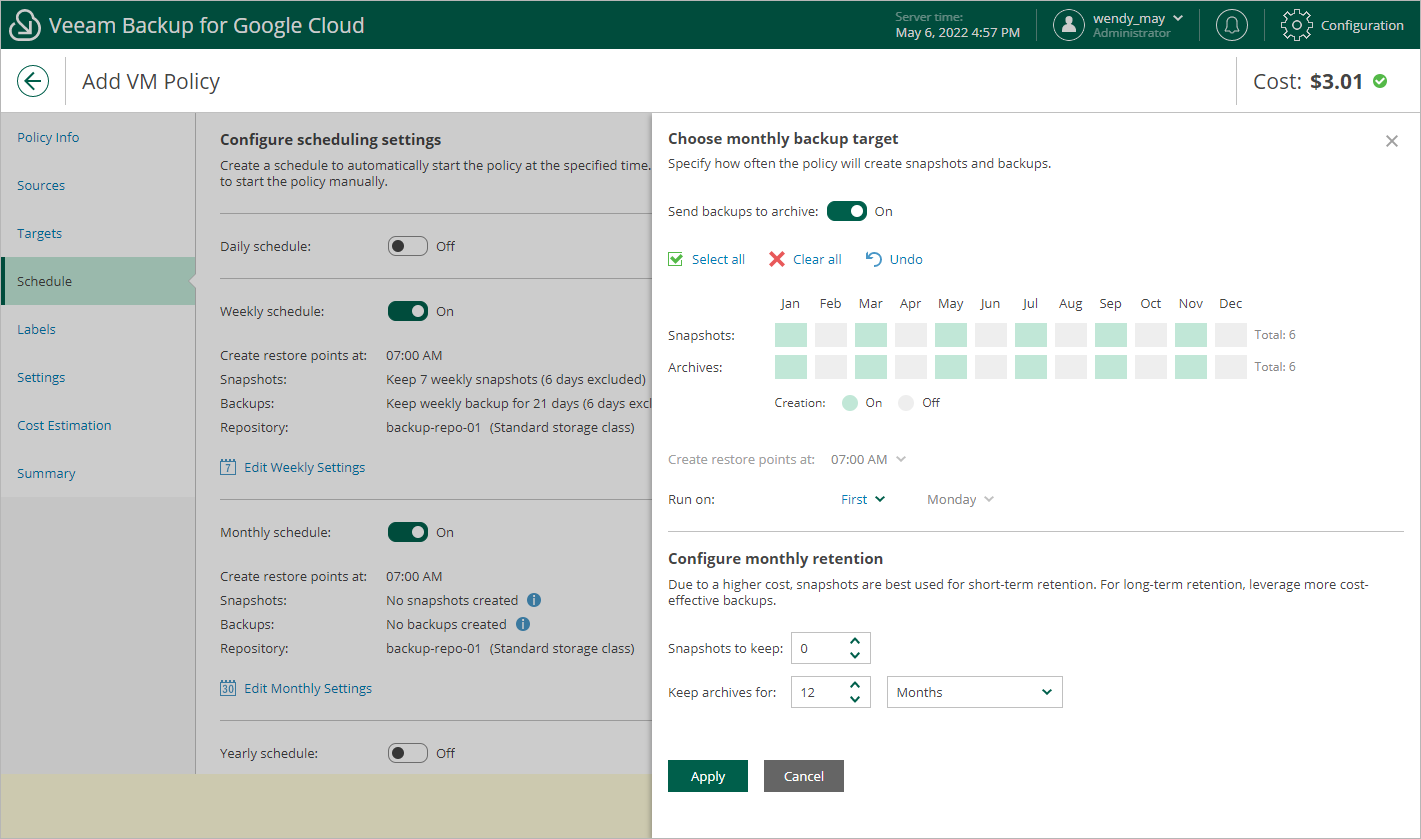Click Clear all link text
Screen dimensions: 1421x839
(x=817, y=259)
